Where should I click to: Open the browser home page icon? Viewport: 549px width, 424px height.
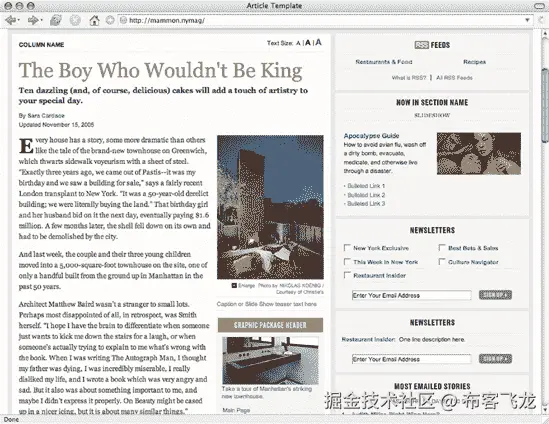tap(94, 20)
